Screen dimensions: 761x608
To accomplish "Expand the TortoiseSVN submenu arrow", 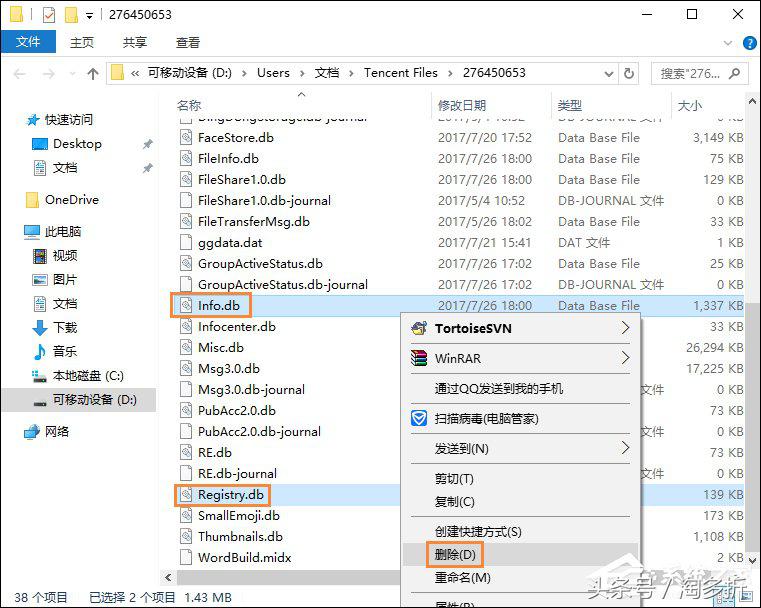I will 625,328.
